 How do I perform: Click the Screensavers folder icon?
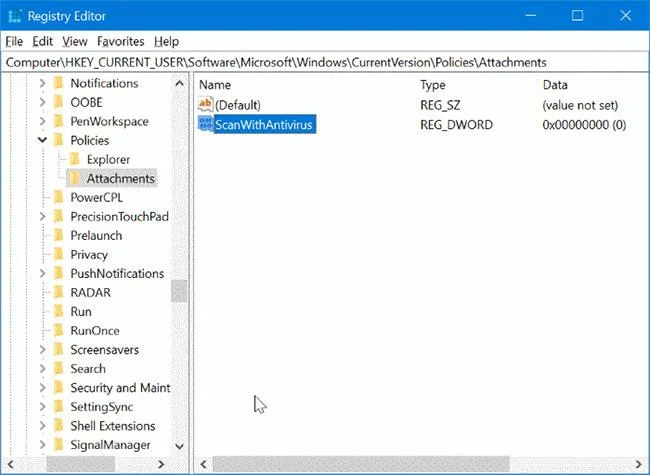click(x=59, y=350)
